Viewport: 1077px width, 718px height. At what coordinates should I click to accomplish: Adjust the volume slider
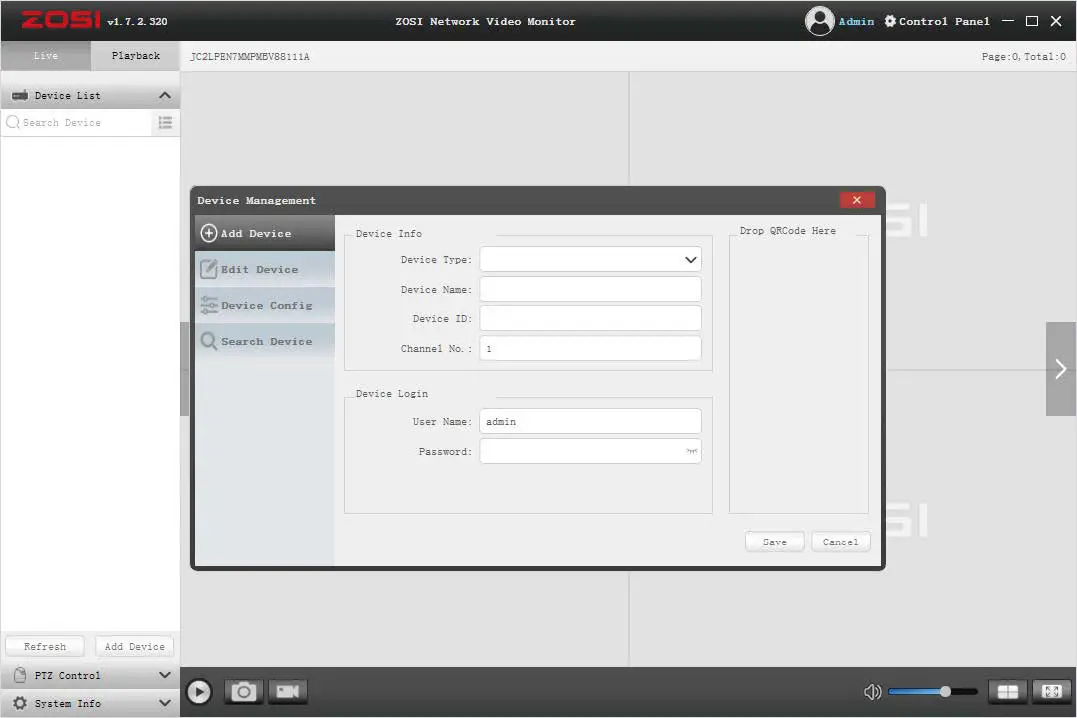(x=933, y=692)
